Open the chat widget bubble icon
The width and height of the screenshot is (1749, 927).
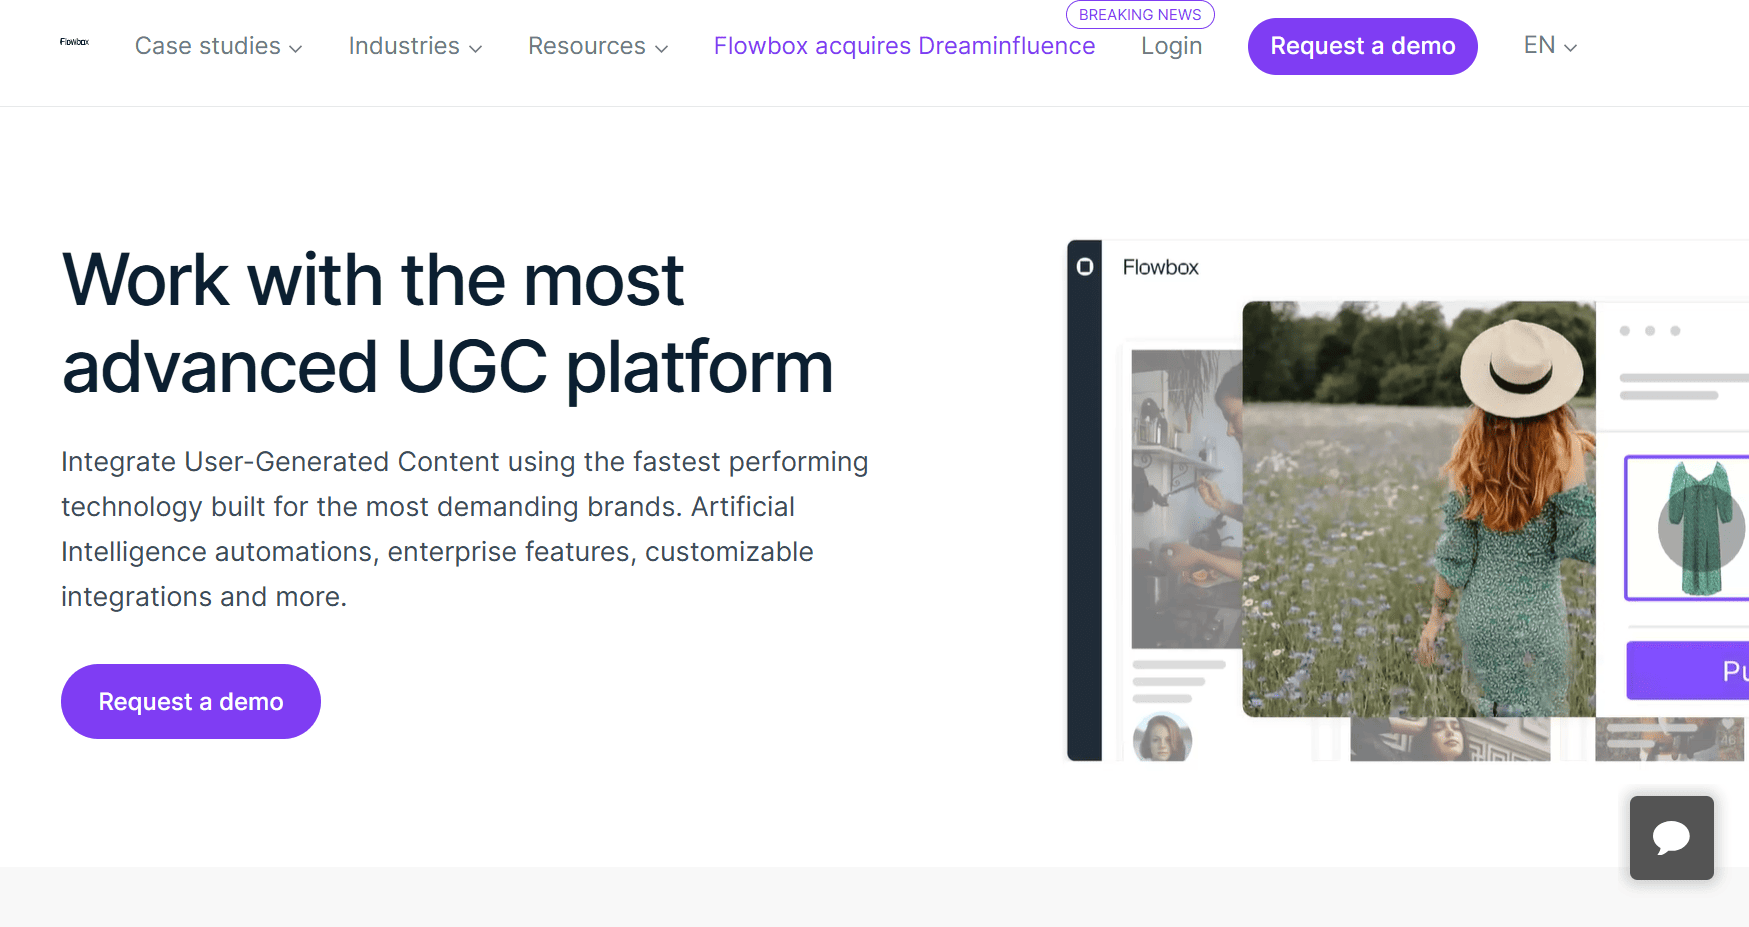pos(1671,838)
